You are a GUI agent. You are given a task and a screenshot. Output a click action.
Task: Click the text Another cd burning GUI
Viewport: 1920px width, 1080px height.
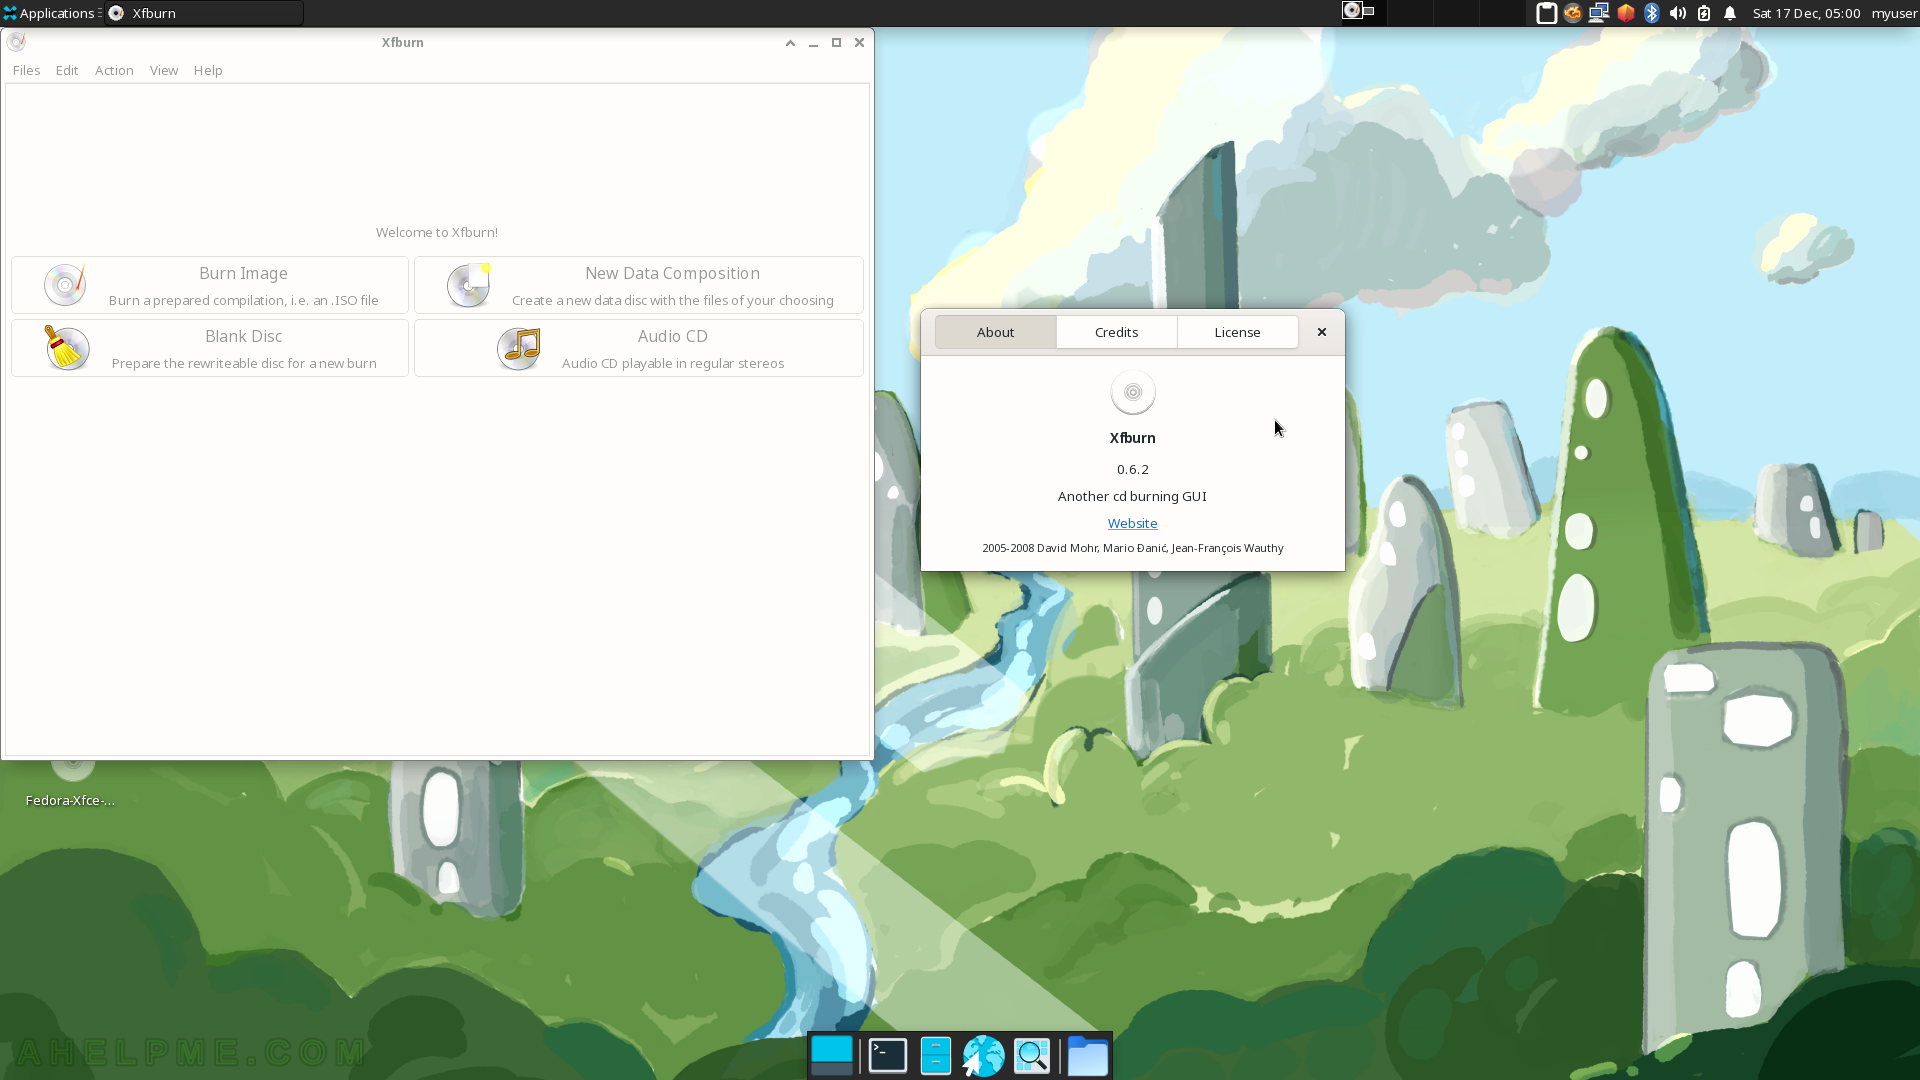[1132, 496]
